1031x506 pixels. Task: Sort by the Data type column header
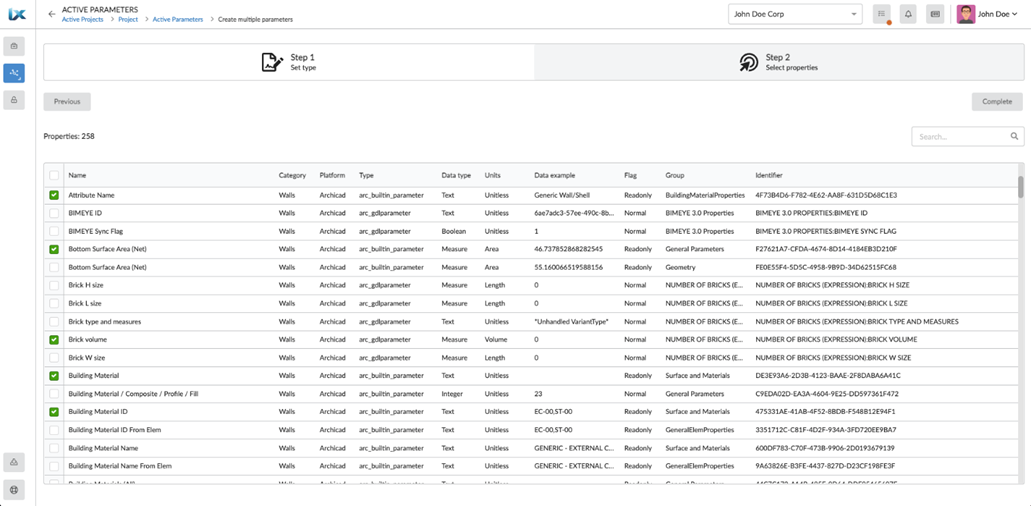pyautogui.click(x=456, y=175)
